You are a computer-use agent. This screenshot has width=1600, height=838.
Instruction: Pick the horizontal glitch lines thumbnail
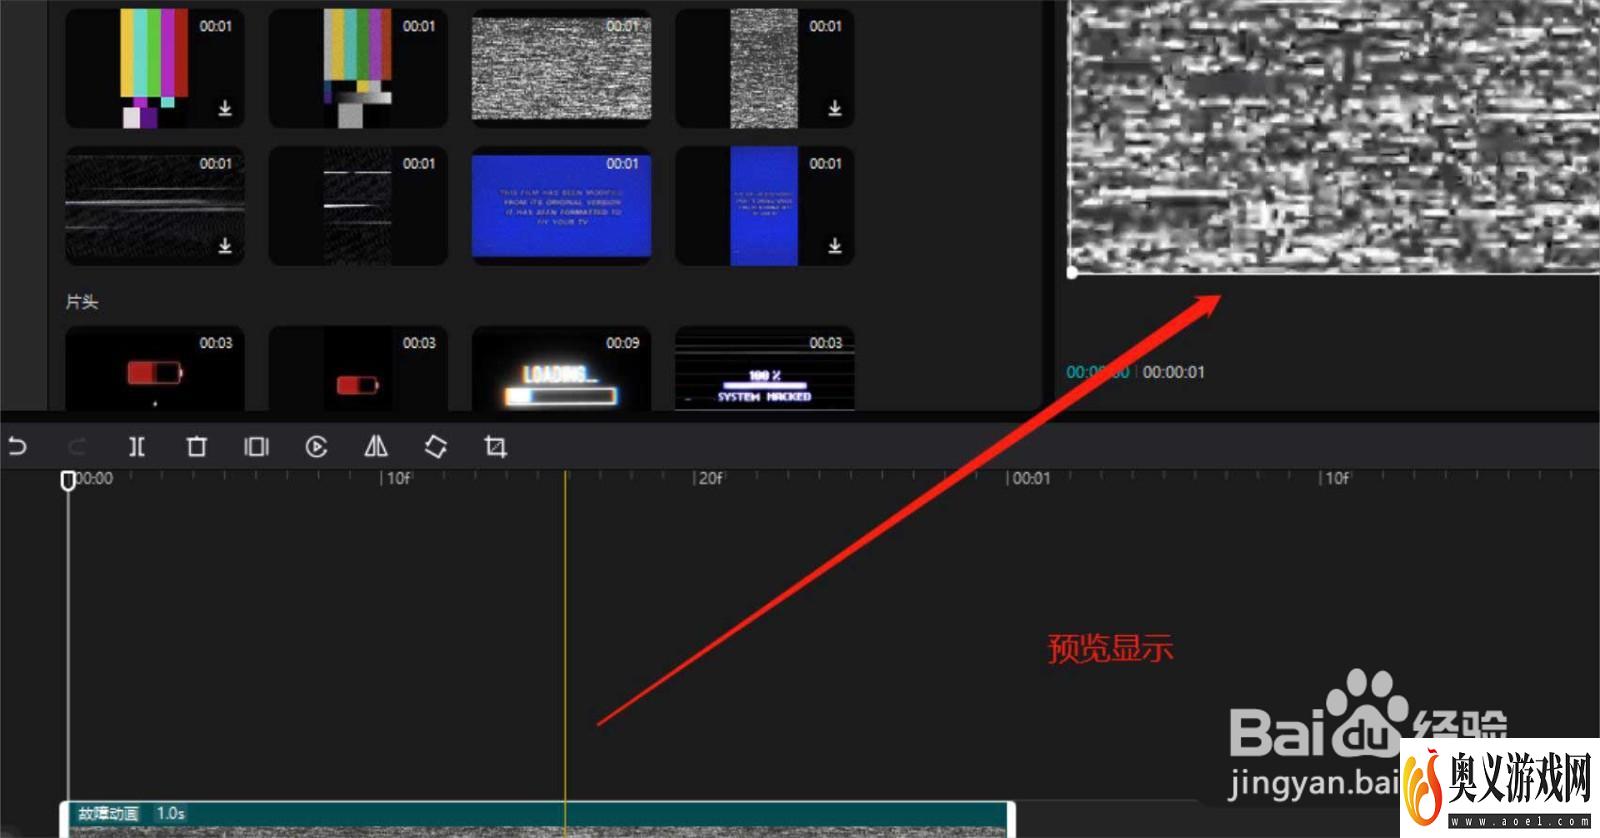(x=155, y=205)
